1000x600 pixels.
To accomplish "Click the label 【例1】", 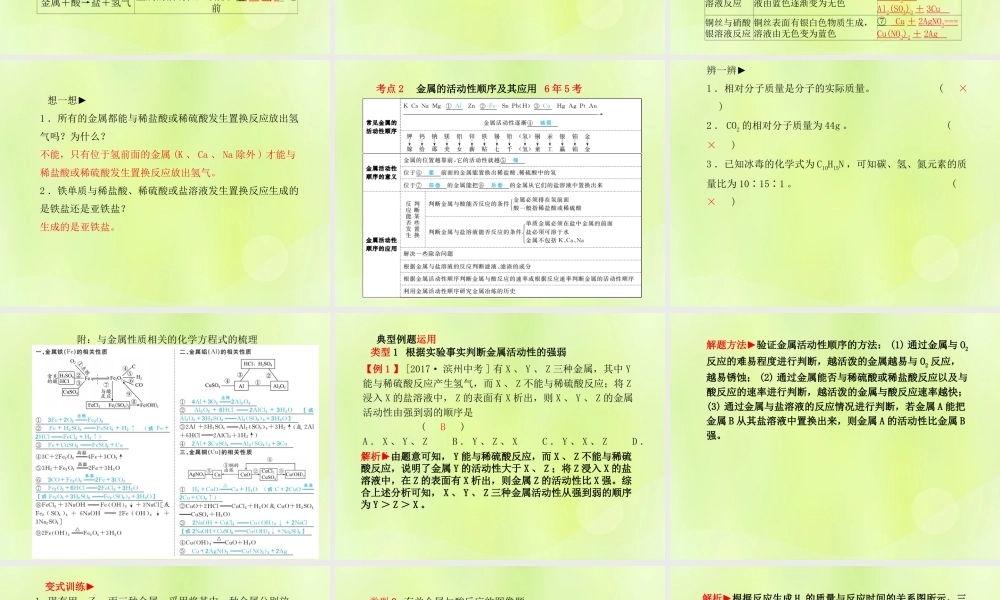I will click(x=382, y=369).
